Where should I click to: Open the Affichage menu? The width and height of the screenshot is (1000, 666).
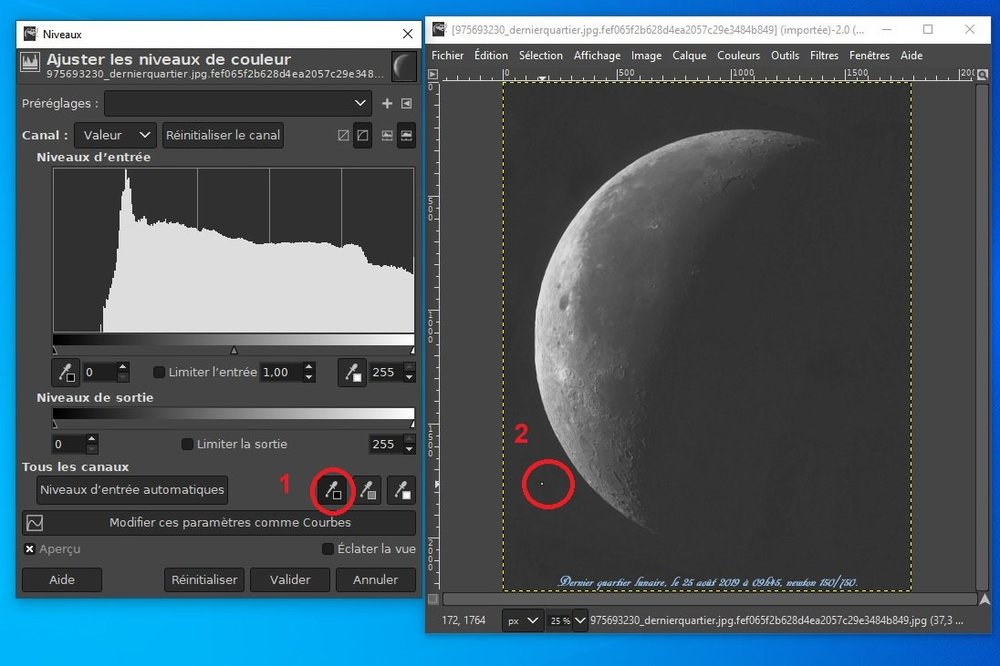pyautogui.click(x=597, y=56)
